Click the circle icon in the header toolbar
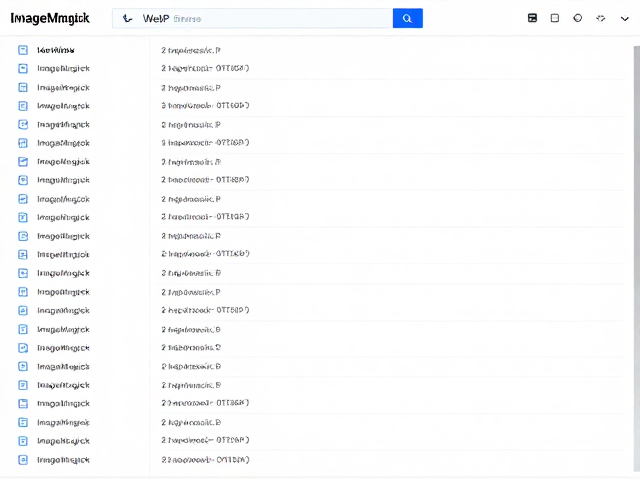Screen dimensions: 640x480 pos(578,18)
